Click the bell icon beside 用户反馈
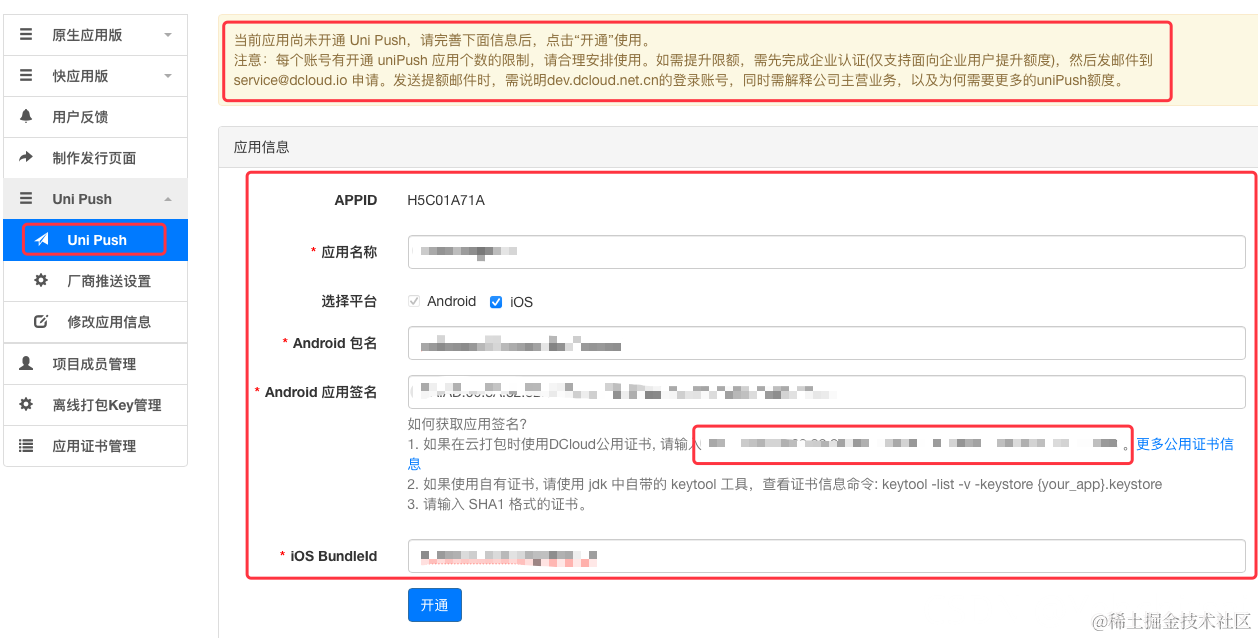This screenshot has width=1258, height=638. [27, 116]
